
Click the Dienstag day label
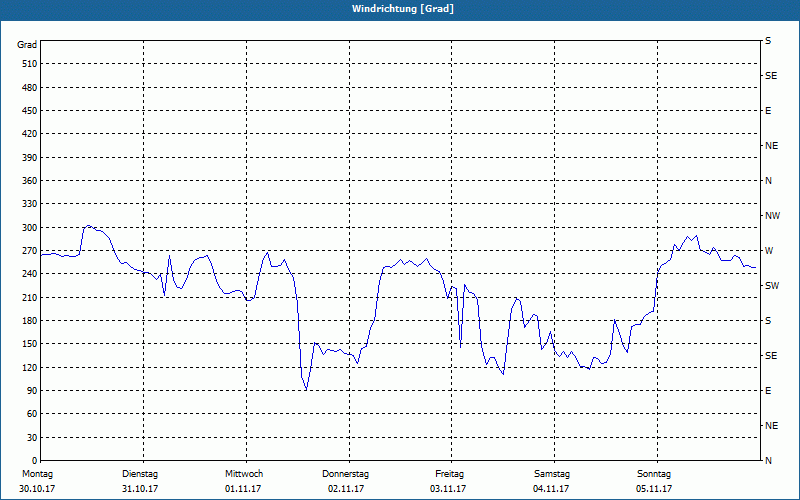(140, 474)
